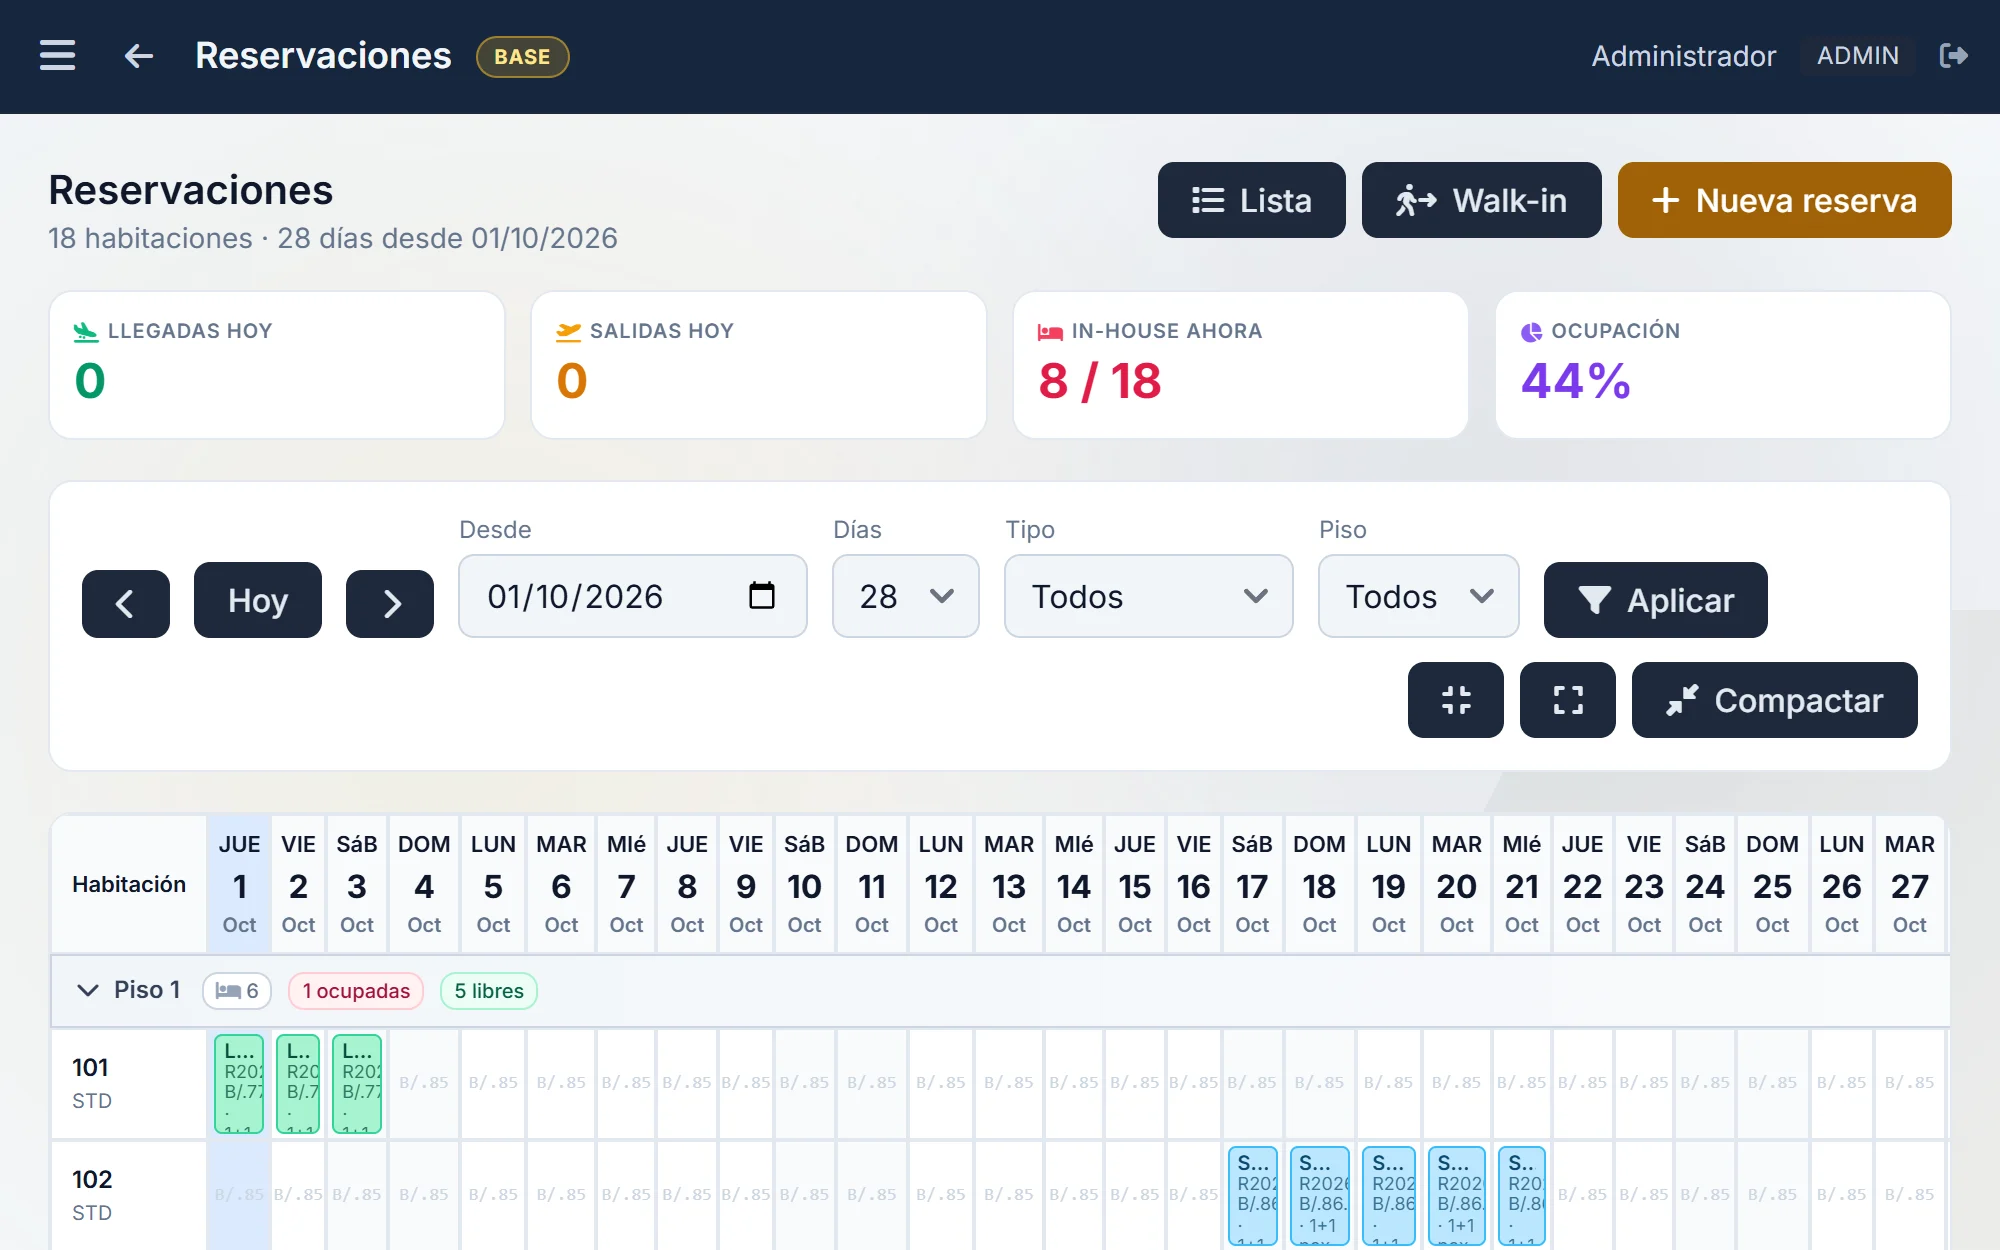Go back using the arrow icon

pyautogui.click(x=138, y=56)
